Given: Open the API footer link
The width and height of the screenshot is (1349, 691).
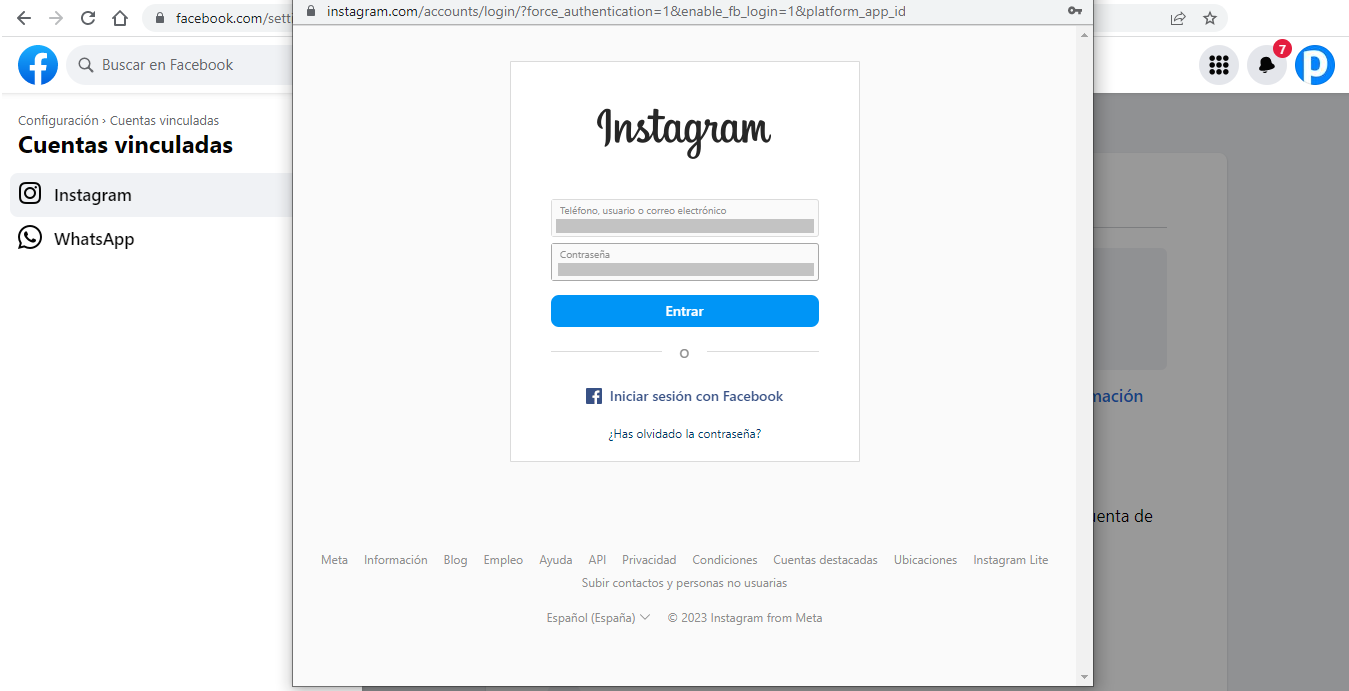Looking at the screenshot, I should [597, 560].
